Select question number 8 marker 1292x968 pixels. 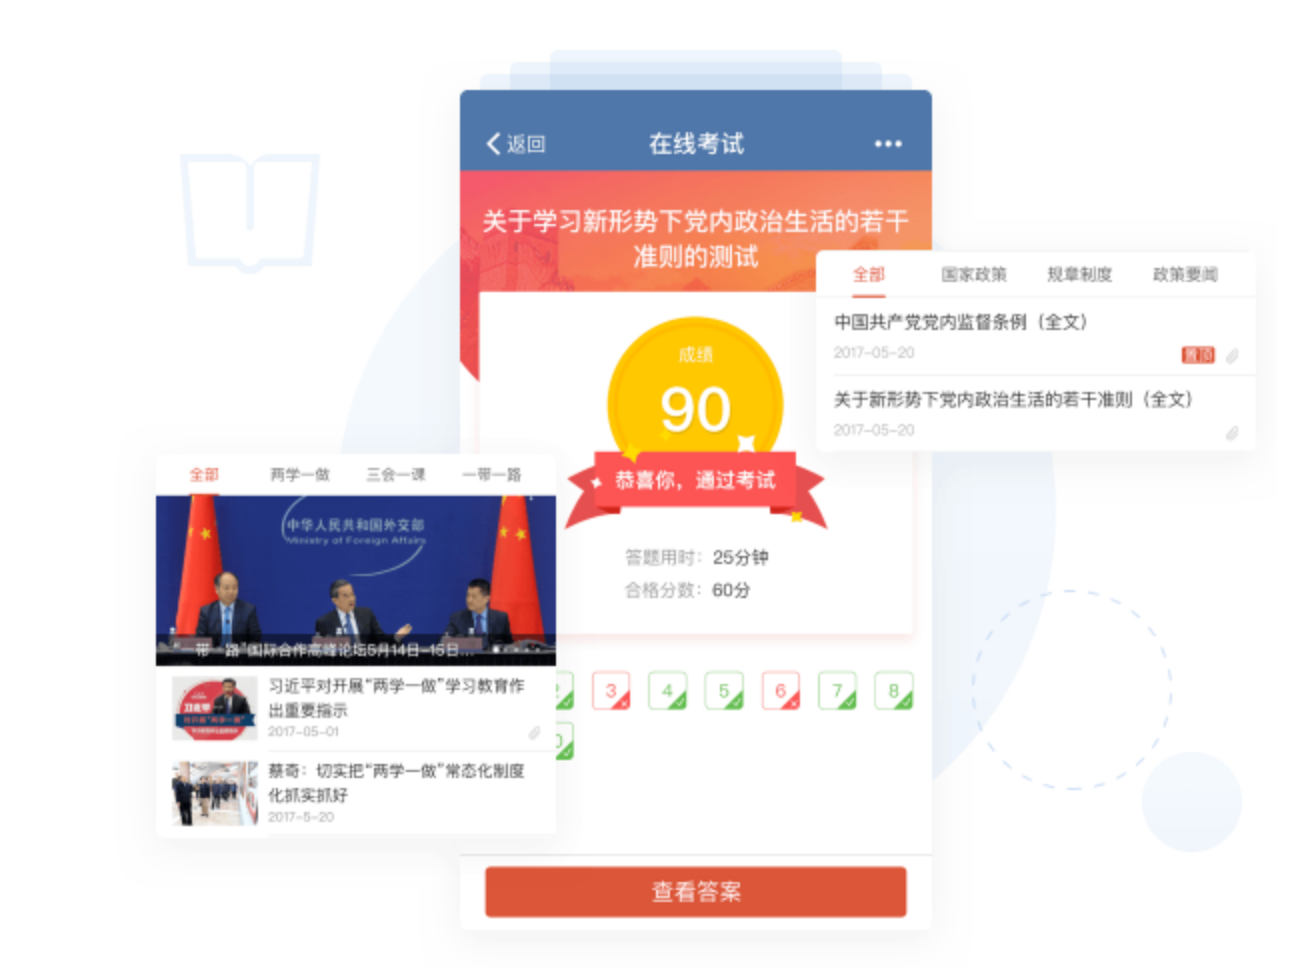coord(894,691)
